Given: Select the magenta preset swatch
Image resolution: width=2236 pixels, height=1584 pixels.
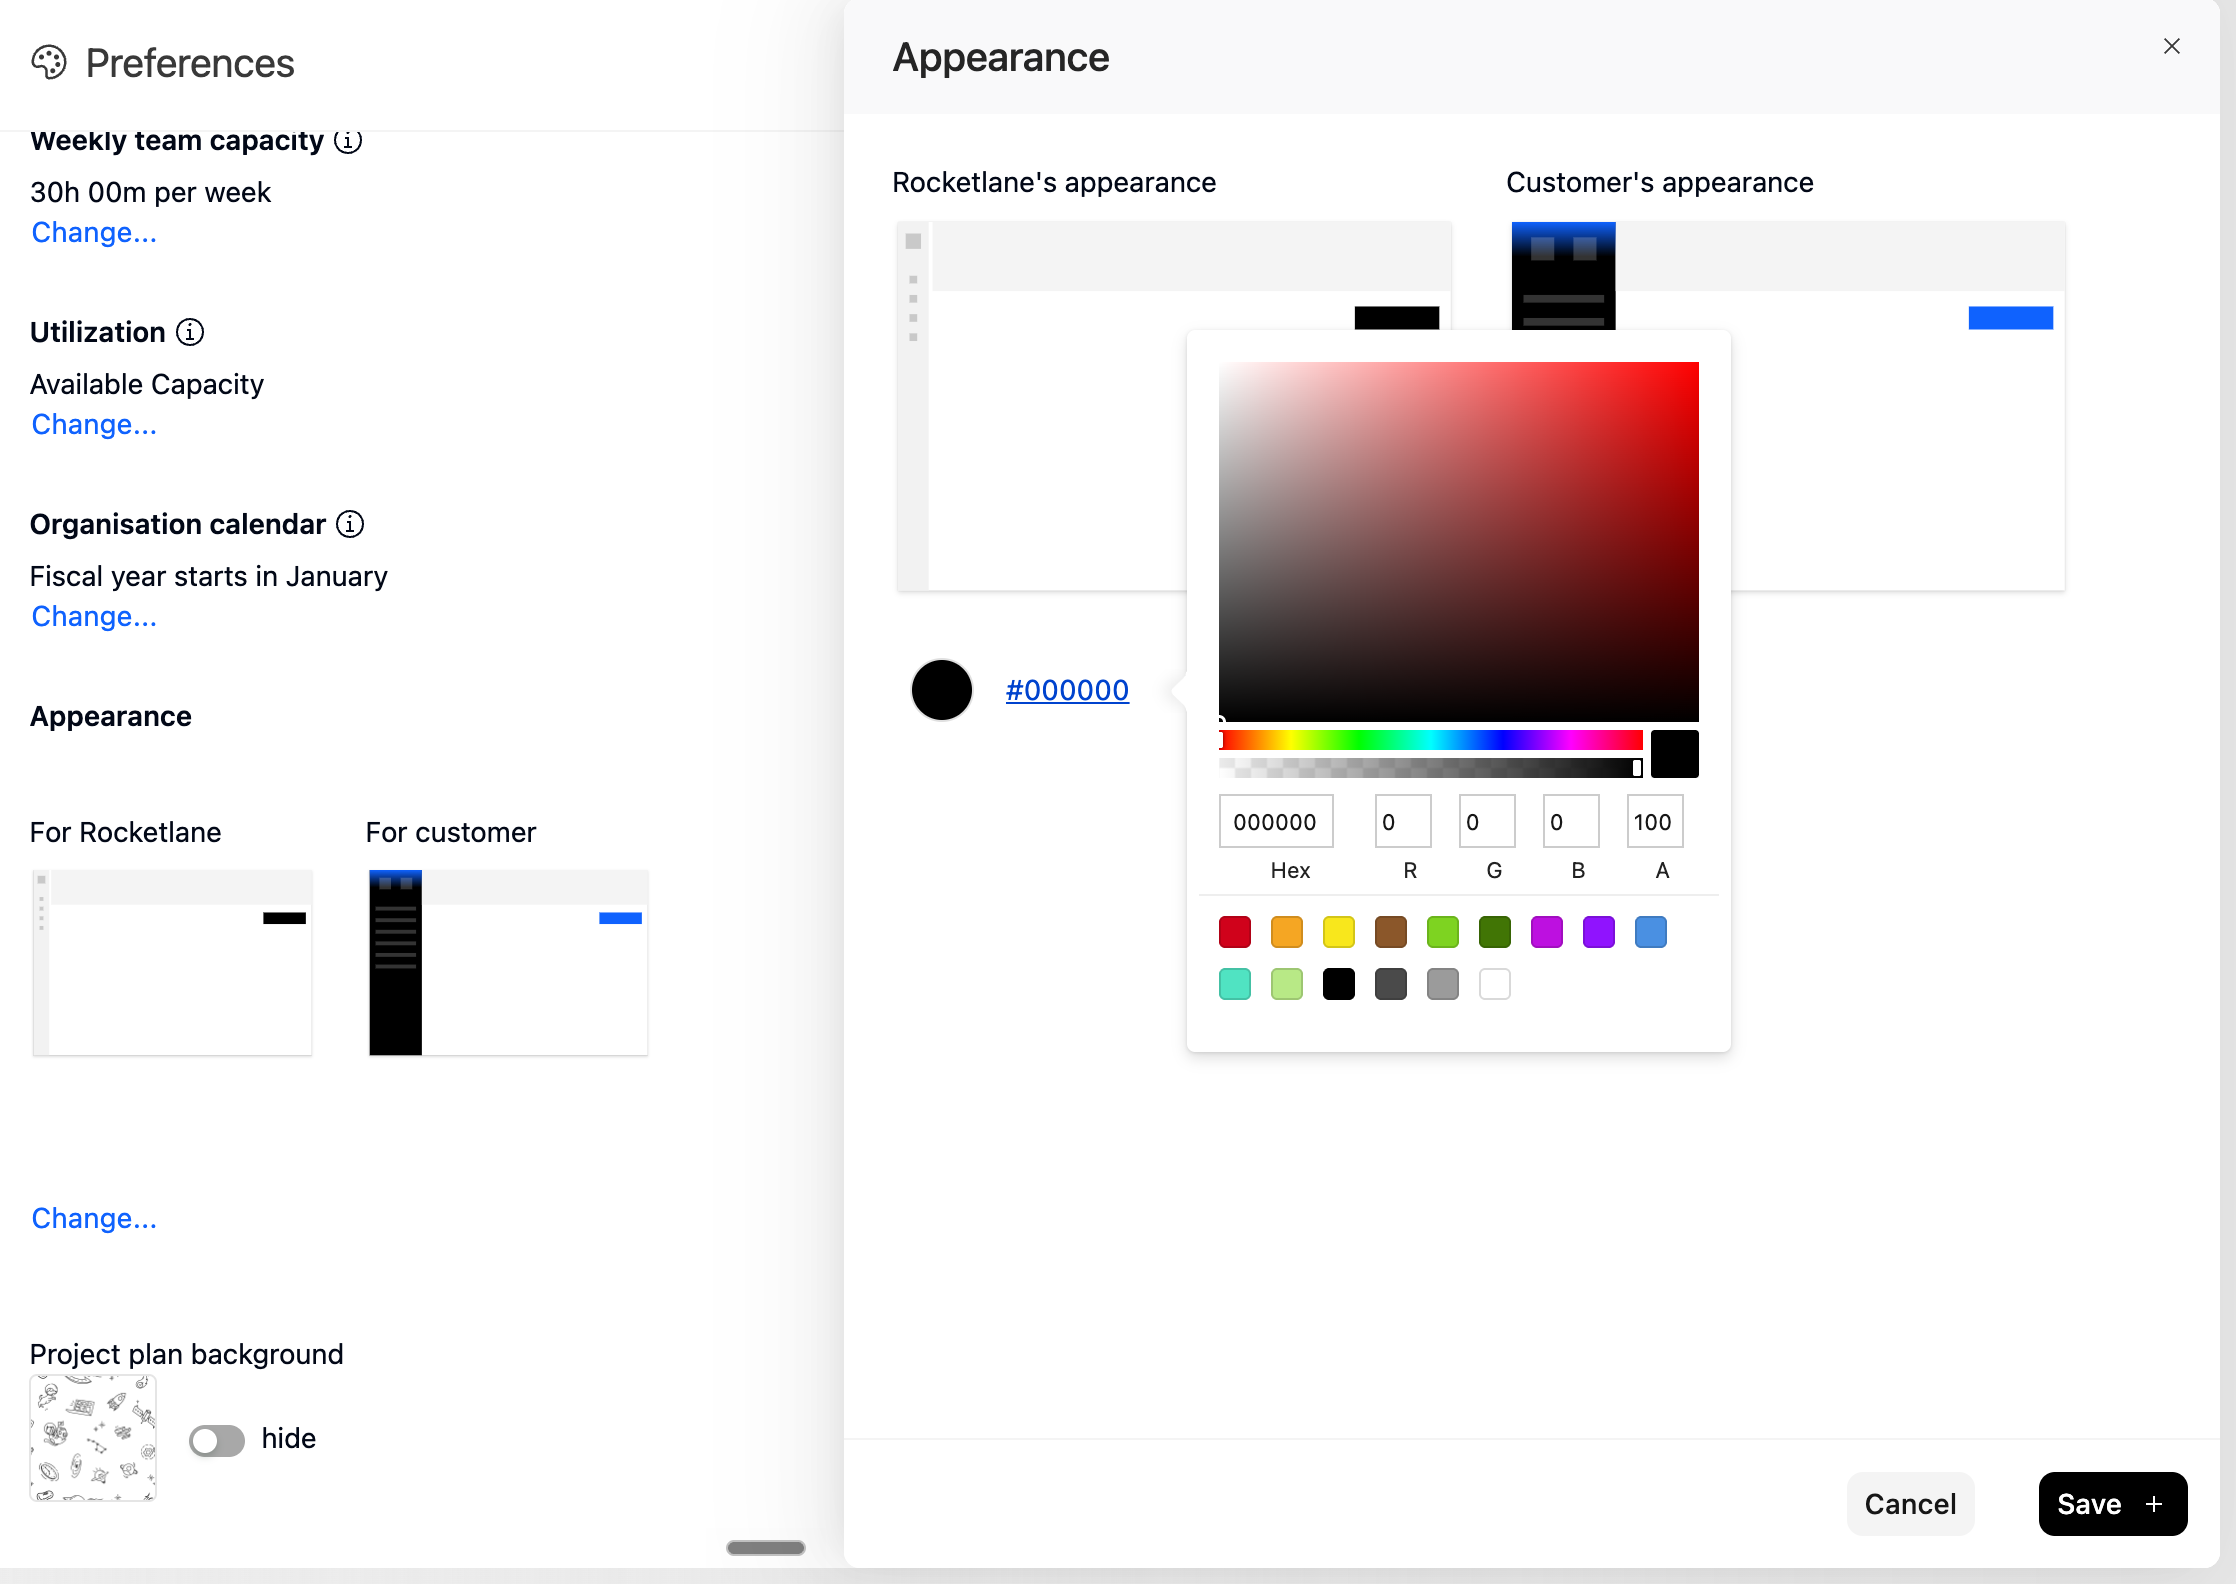Looking at the screenshot, I should pyautogui.click(x=1547, y=932).
